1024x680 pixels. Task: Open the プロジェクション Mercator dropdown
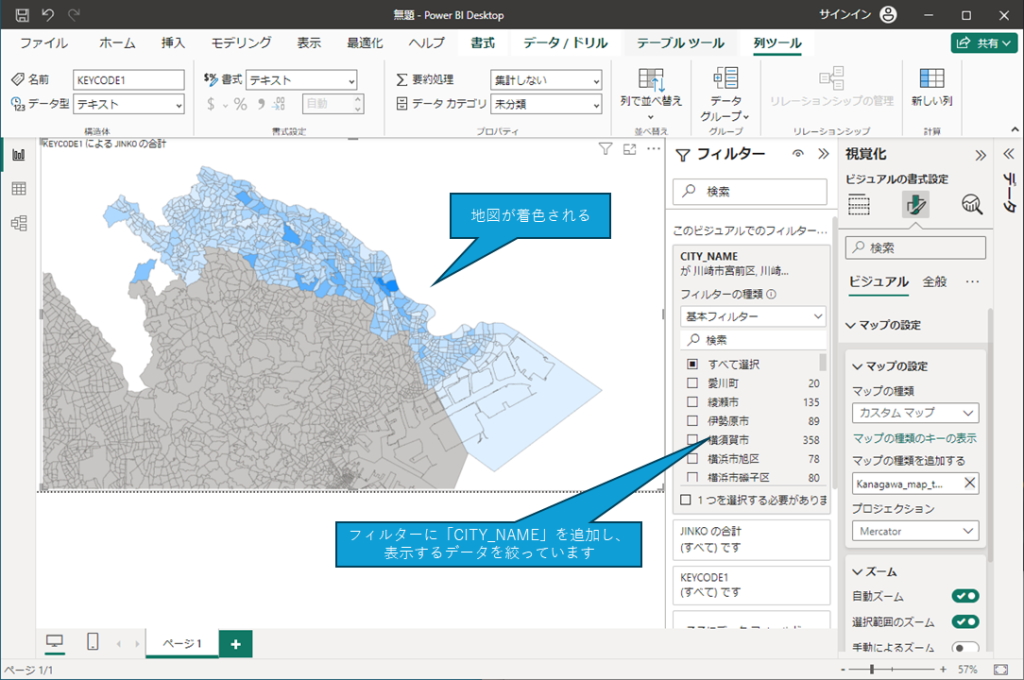(x=914, y=530)
